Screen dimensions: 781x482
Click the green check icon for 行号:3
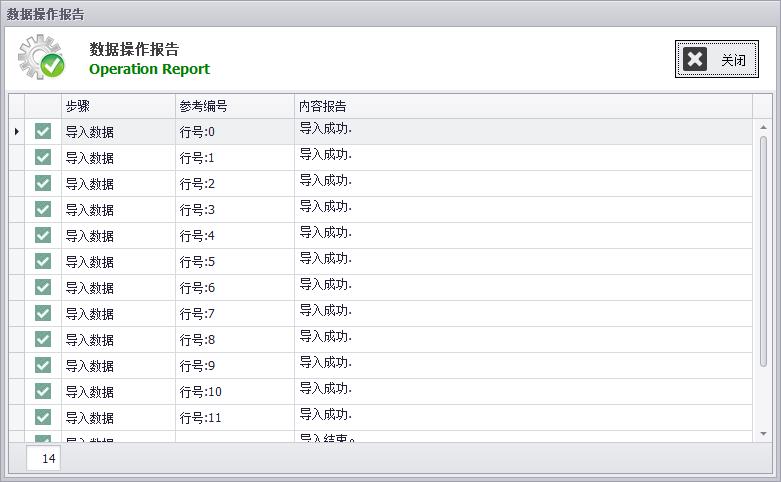point(43,209)
